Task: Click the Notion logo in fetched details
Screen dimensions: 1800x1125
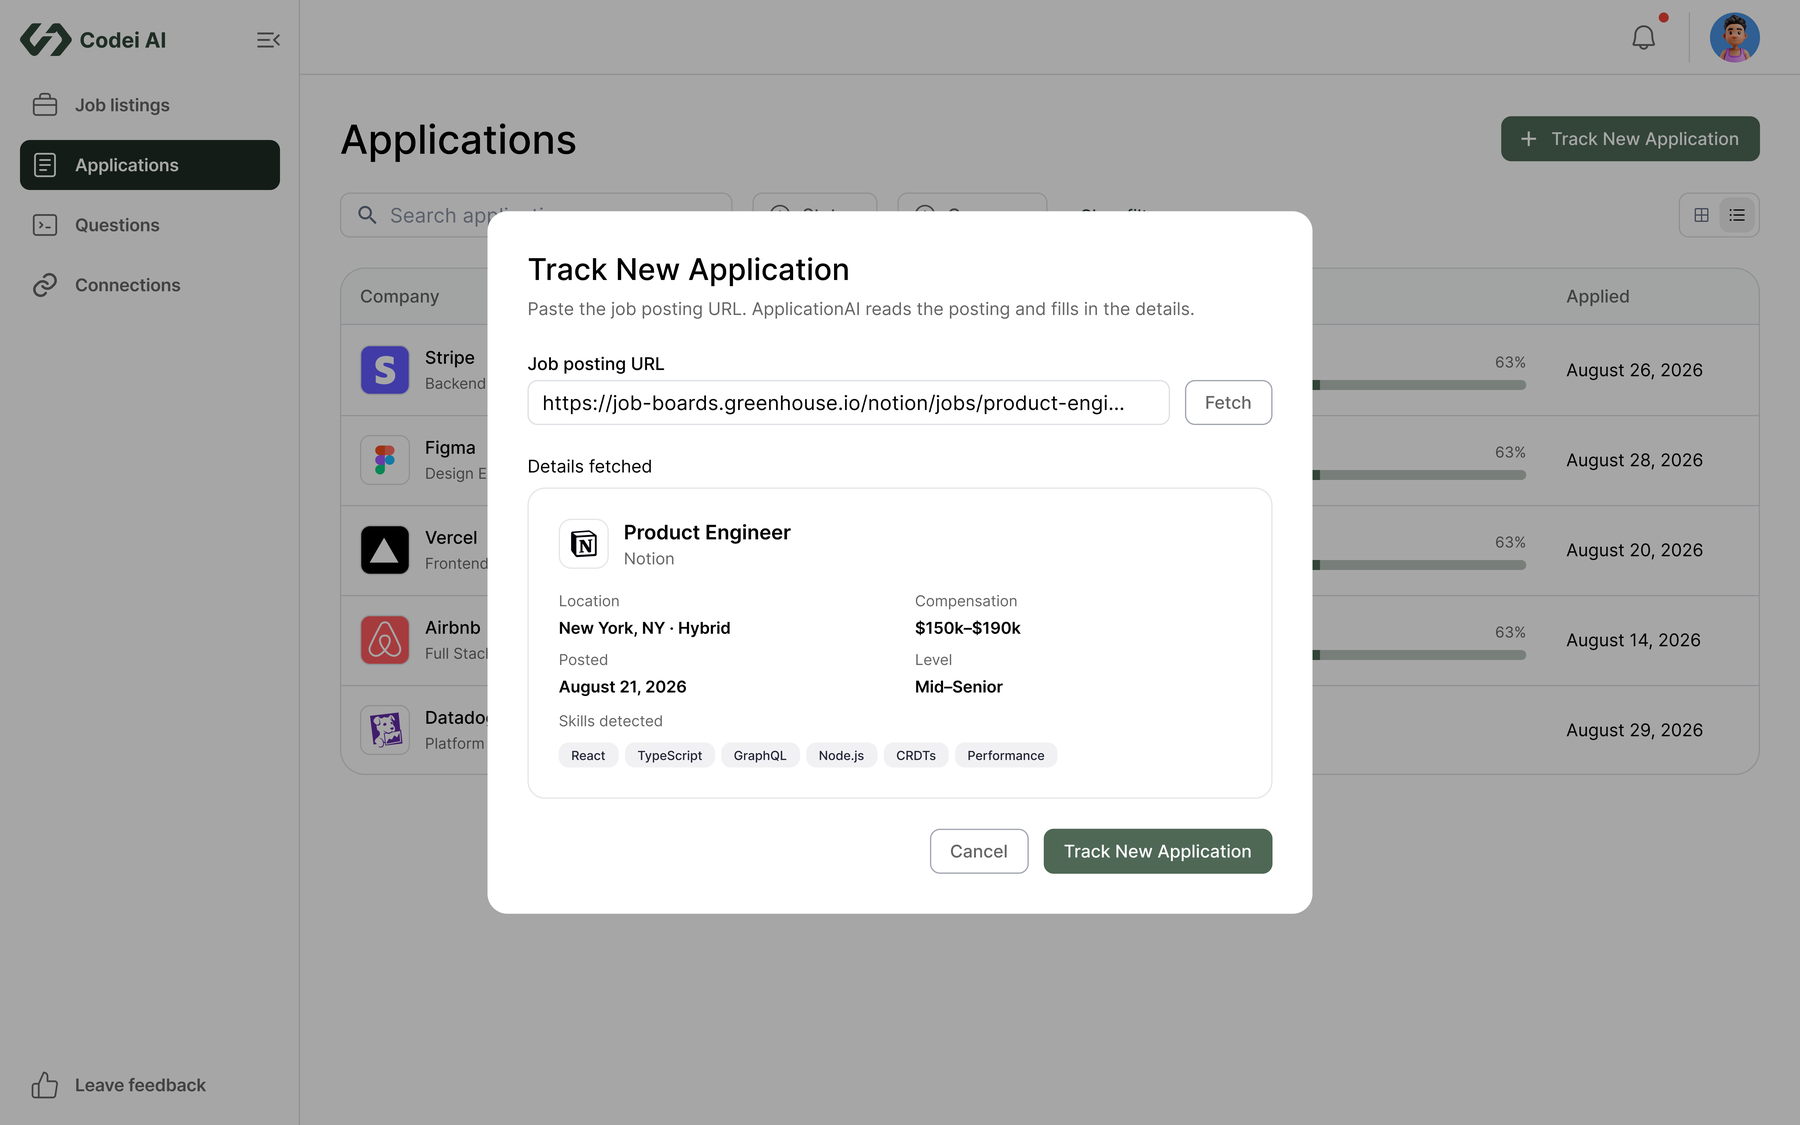Action: click(x=583, y=544)
